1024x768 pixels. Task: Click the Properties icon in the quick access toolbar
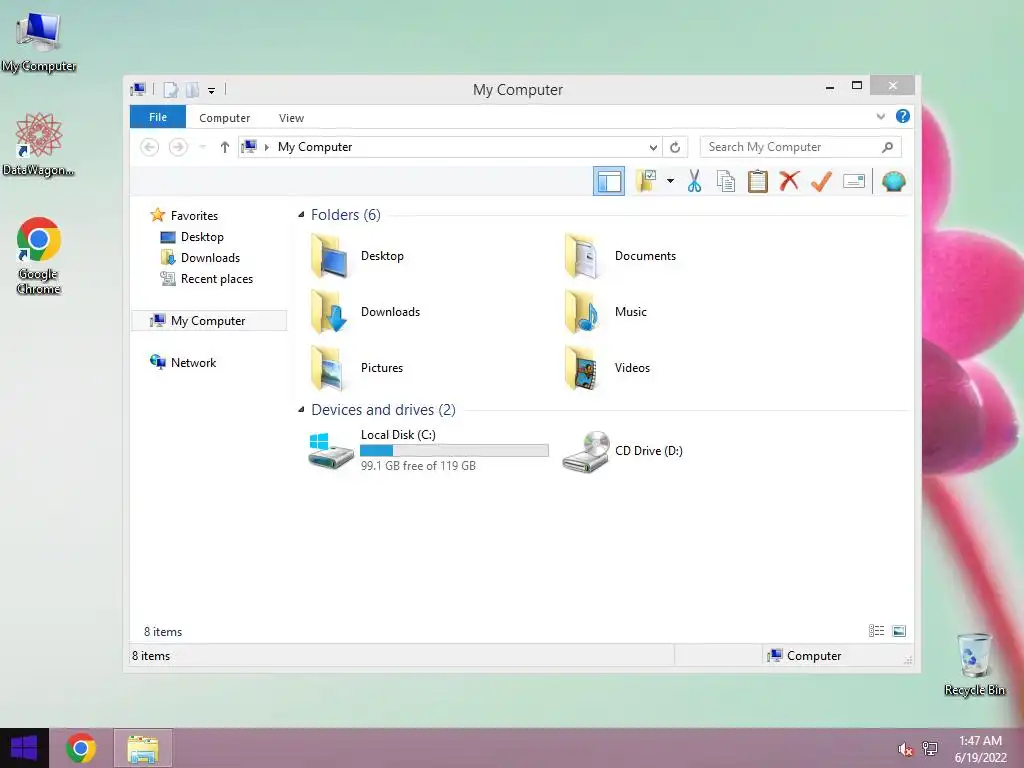point(170,90)
